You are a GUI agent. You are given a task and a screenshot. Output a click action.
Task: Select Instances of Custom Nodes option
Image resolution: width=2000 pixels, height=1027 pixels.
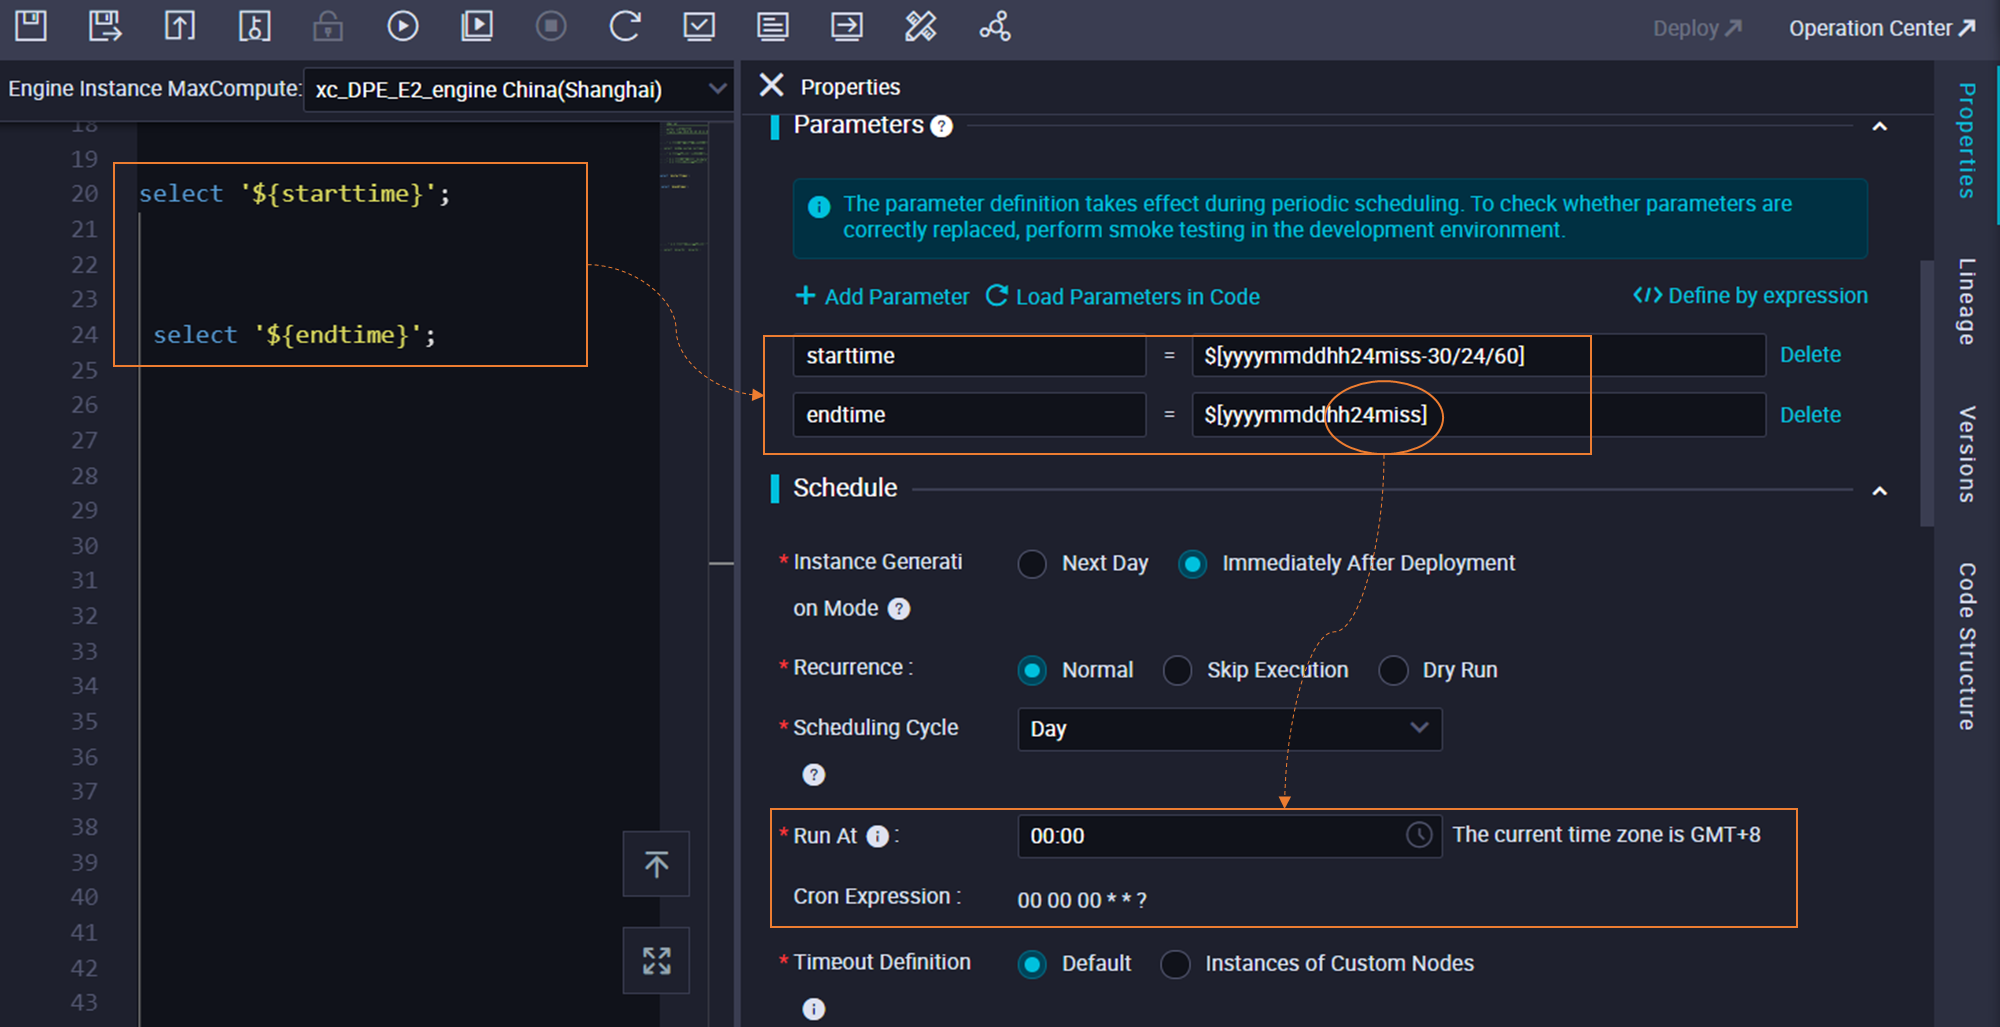1175,964
